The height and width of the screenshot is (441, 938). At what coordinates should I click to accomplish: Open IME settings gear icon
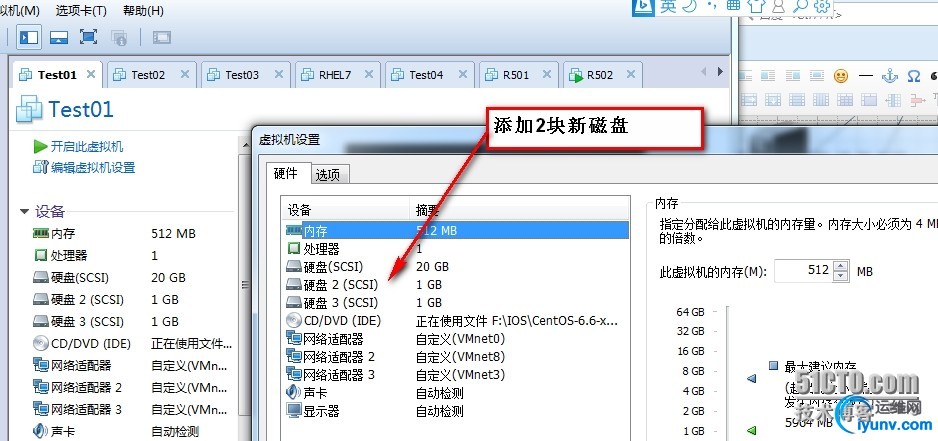pyautogui.click(x=823, y=6)
